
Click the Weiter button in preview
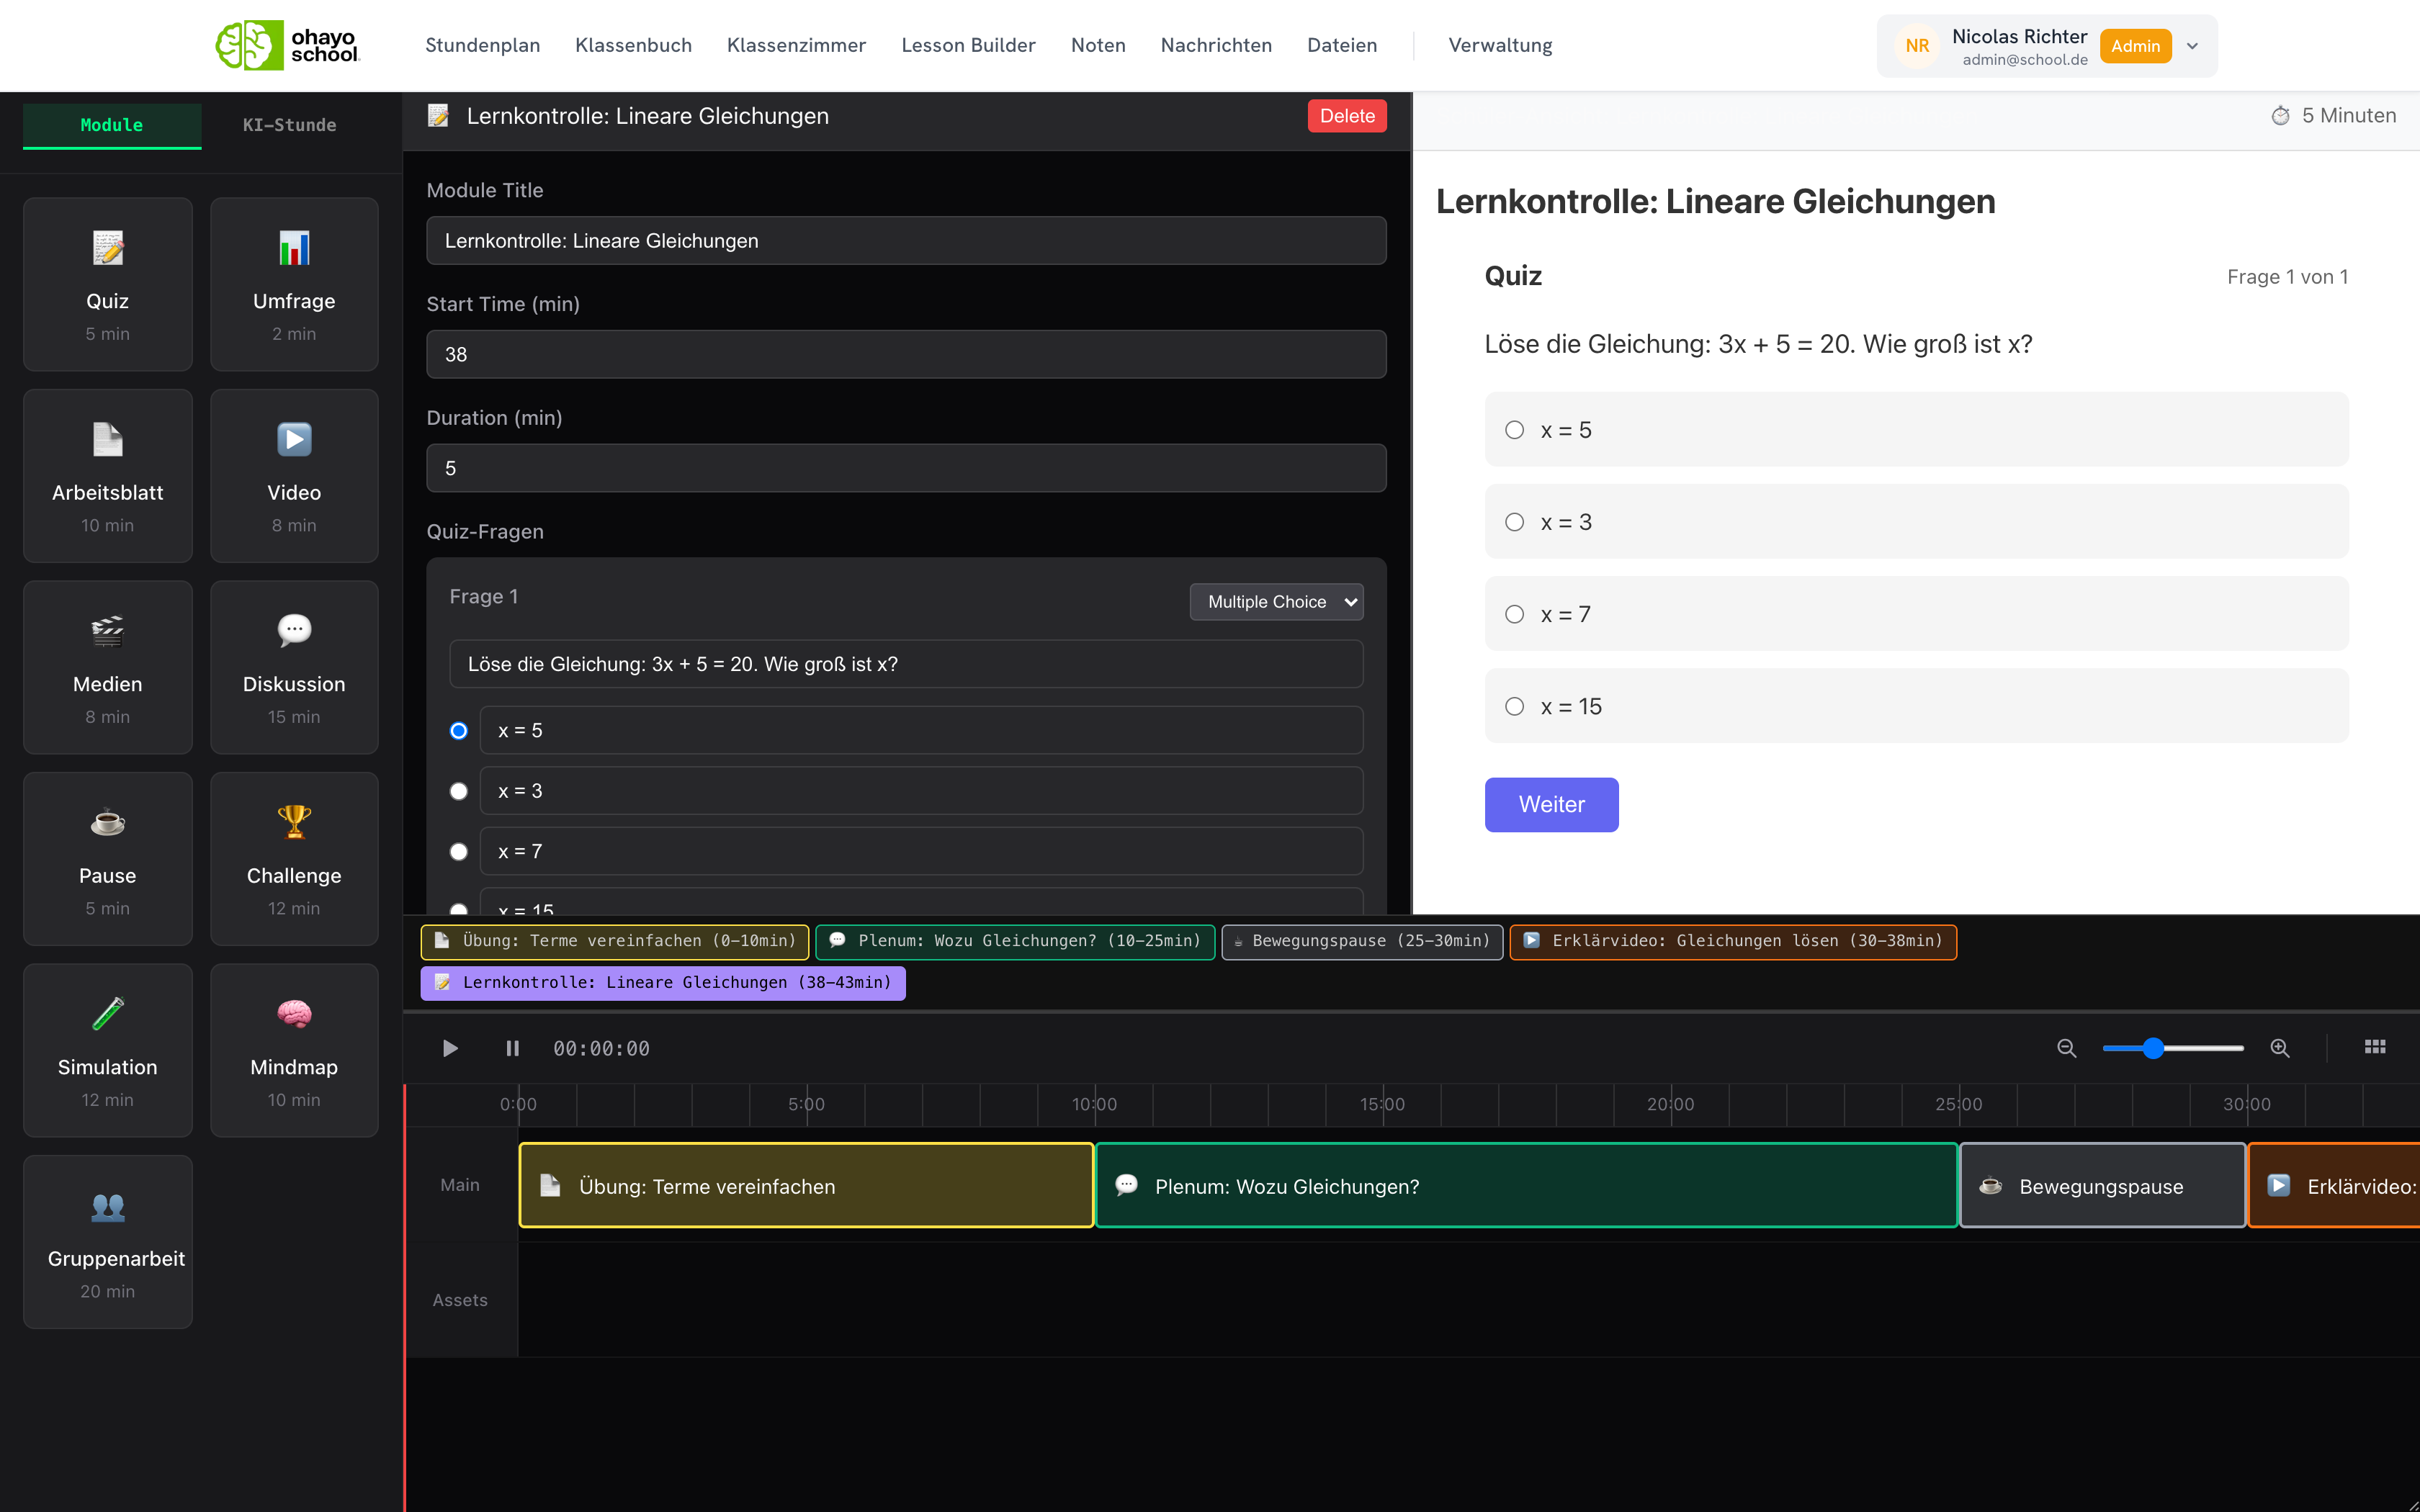(1551, 804)
